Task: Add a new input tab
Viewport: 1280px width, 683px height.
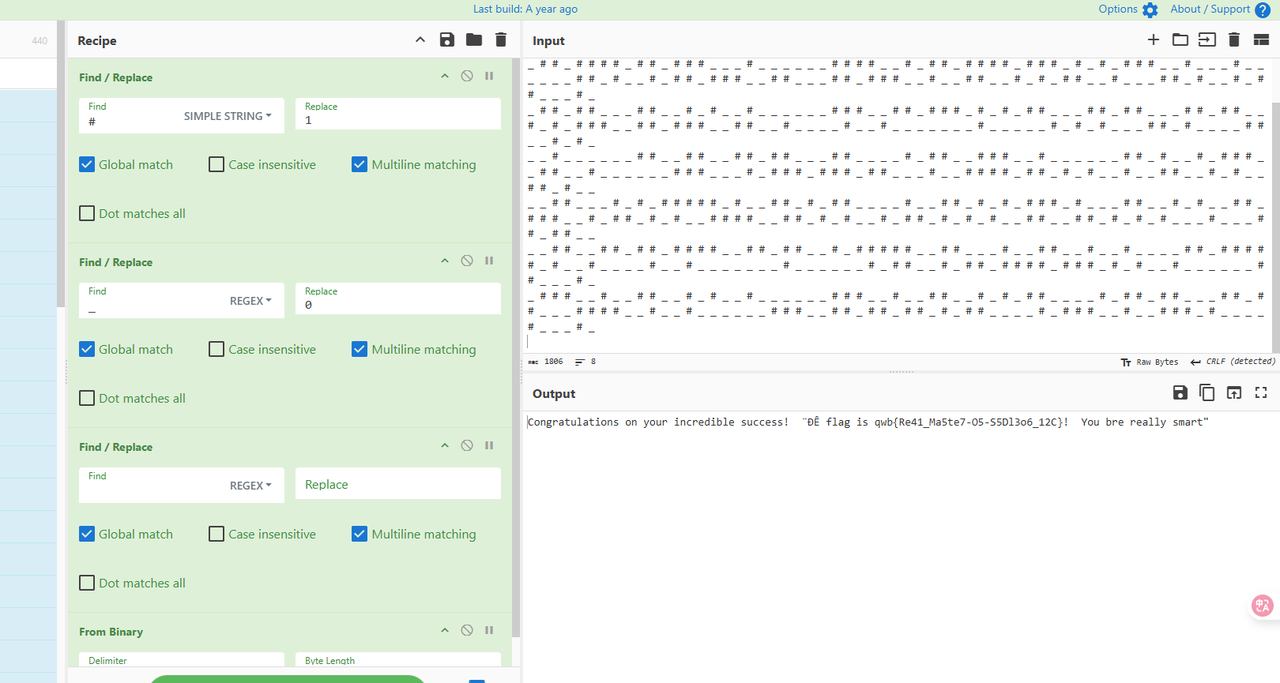Action: 1153,40
